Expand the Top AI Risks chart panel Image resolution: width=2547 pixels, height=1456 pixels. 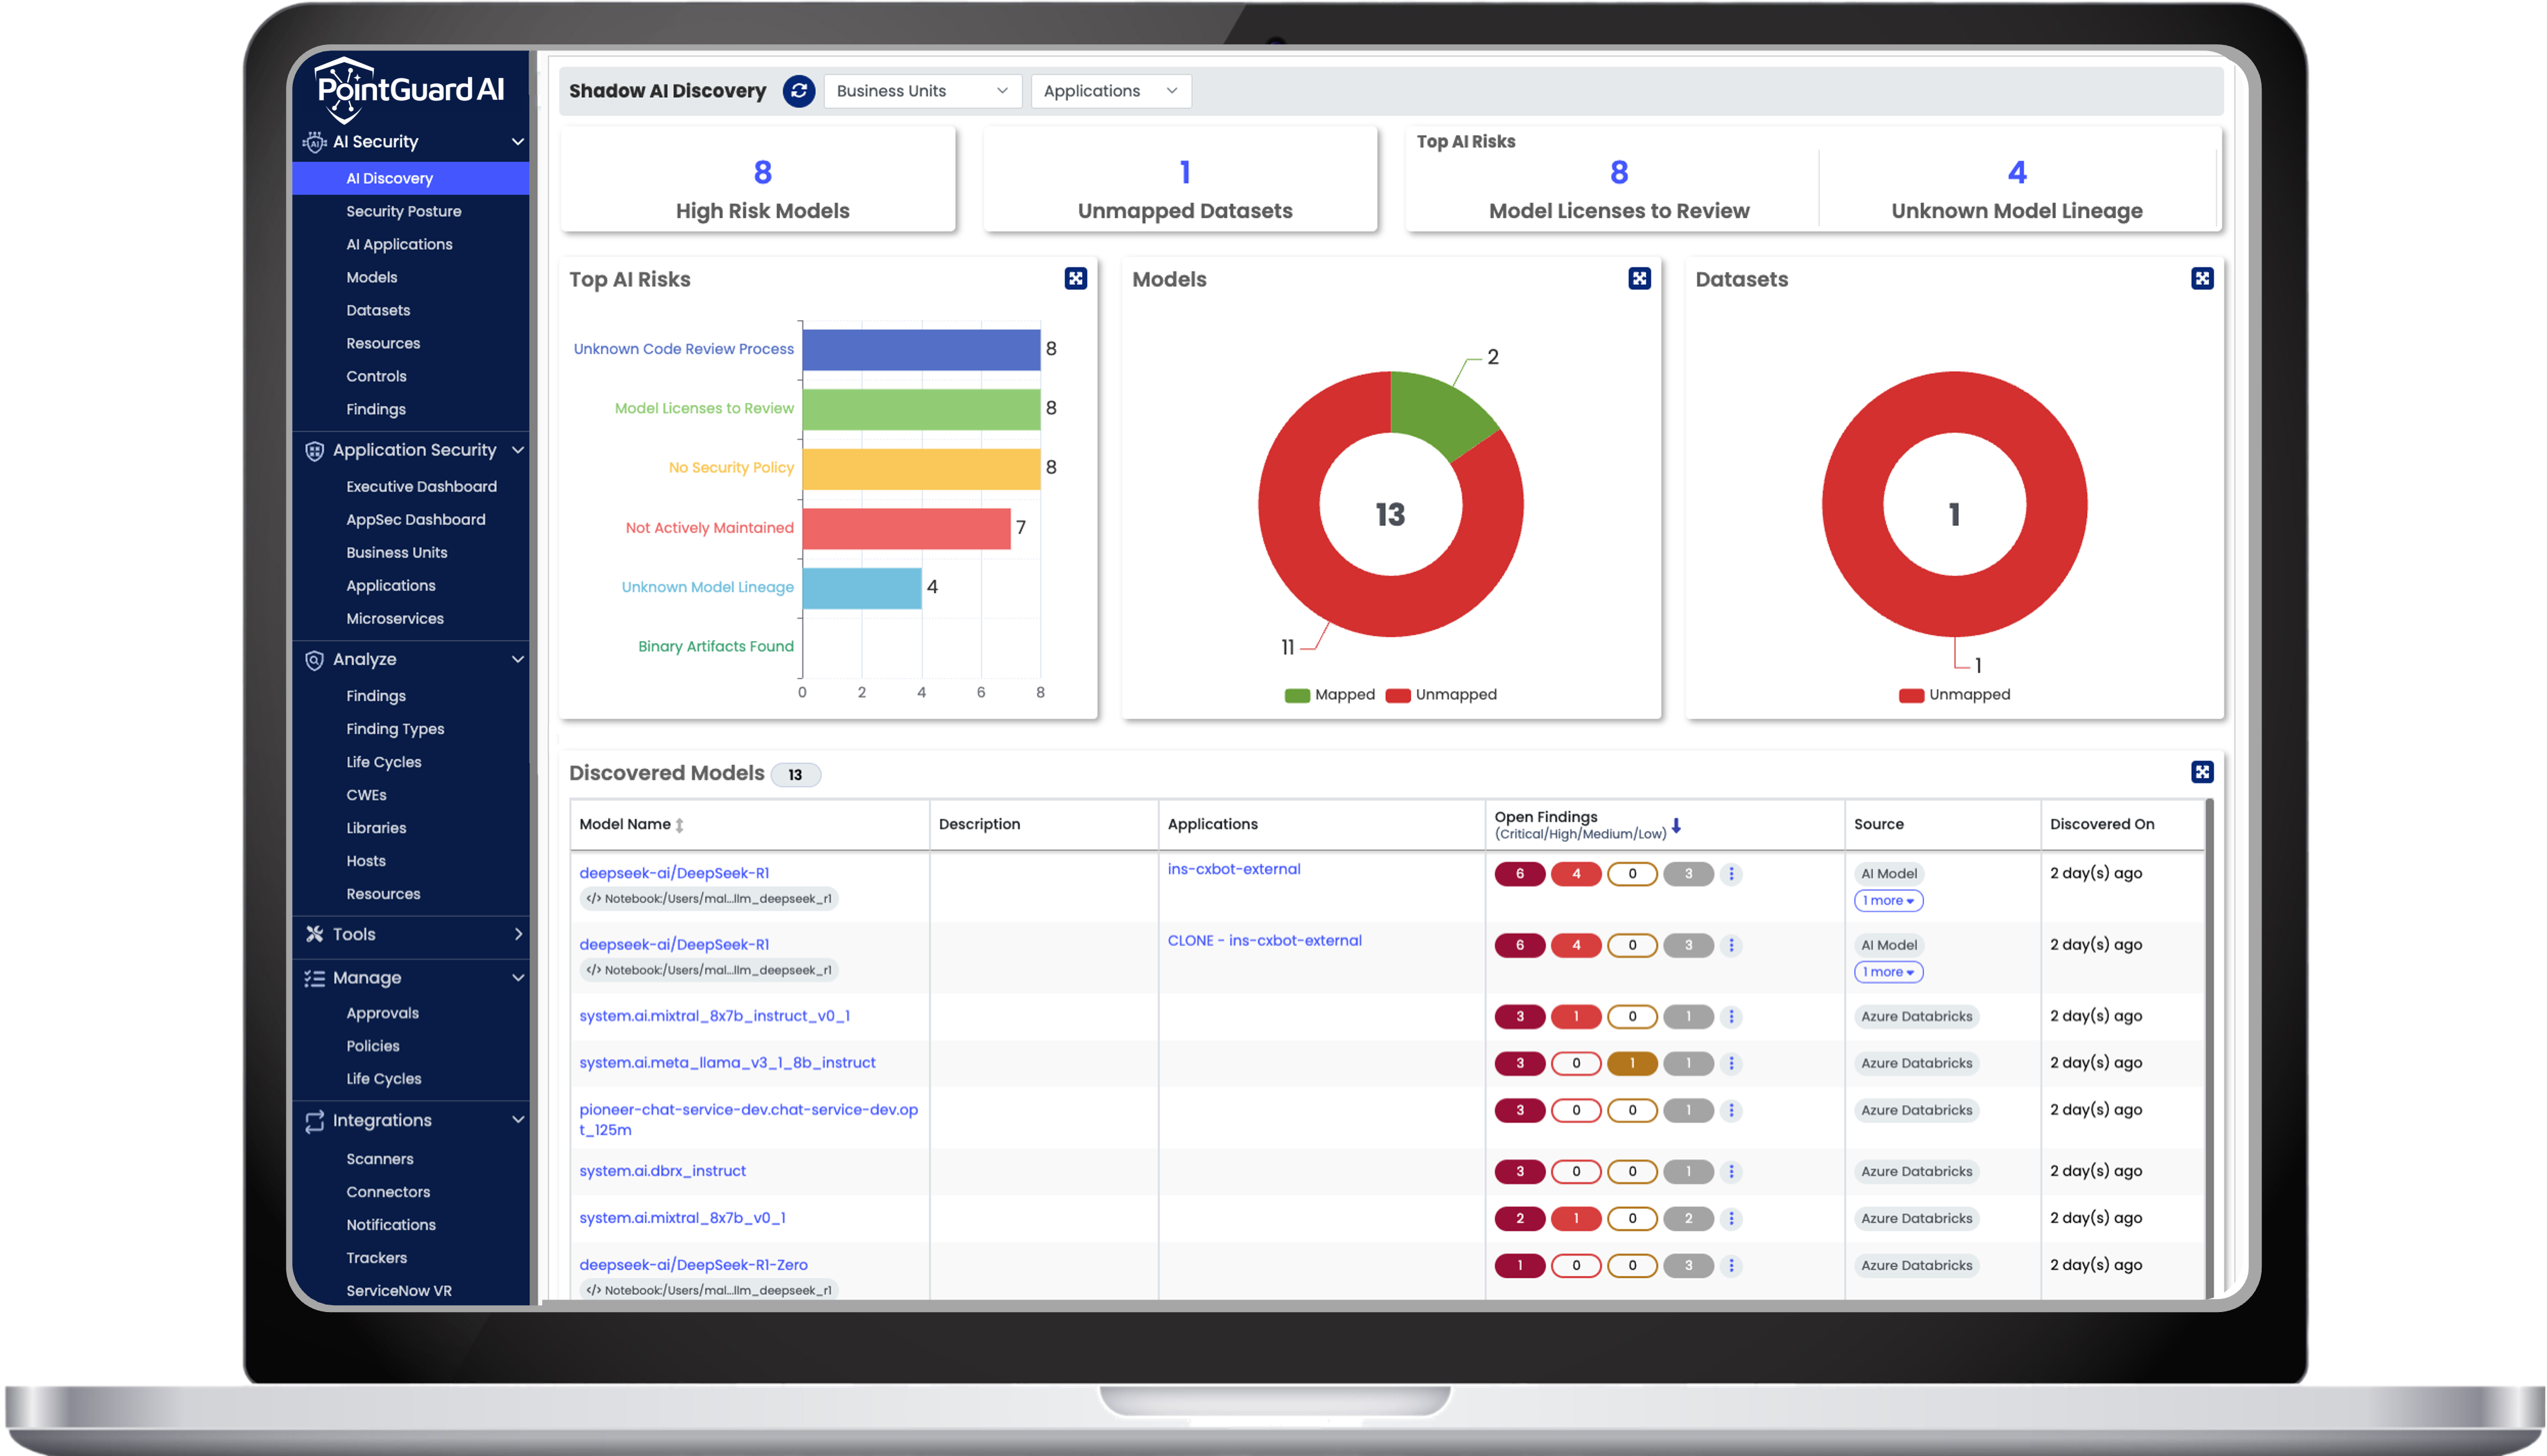tap(1075, 279)
